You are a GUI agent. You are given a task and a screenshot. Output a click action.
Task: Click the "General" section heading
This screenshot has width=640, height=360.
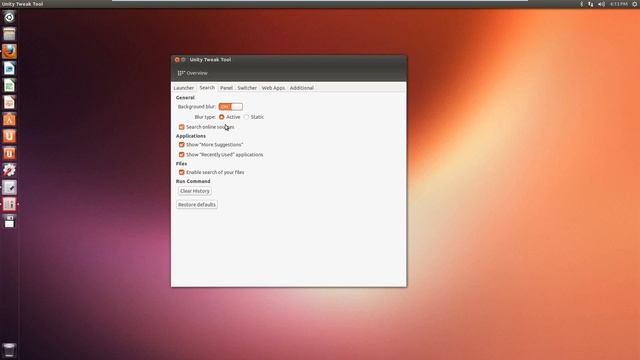click(x=185, y=98)
